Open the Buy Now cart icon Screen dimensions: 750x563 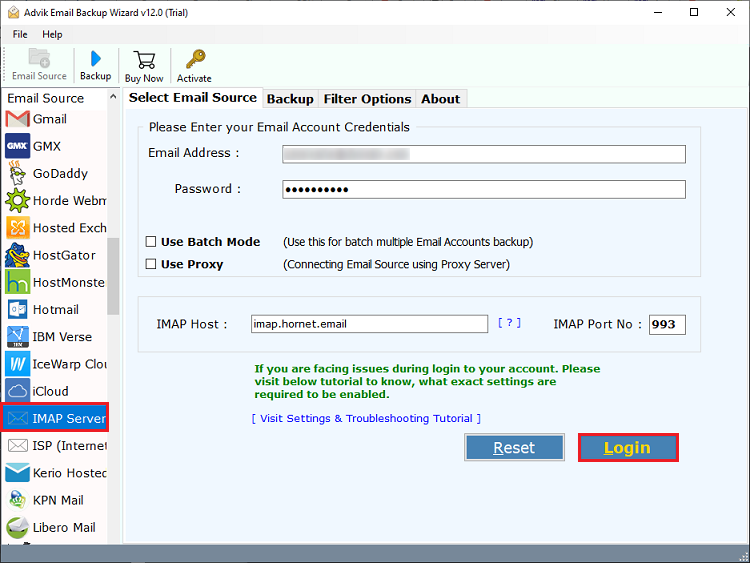coord(144,60)
